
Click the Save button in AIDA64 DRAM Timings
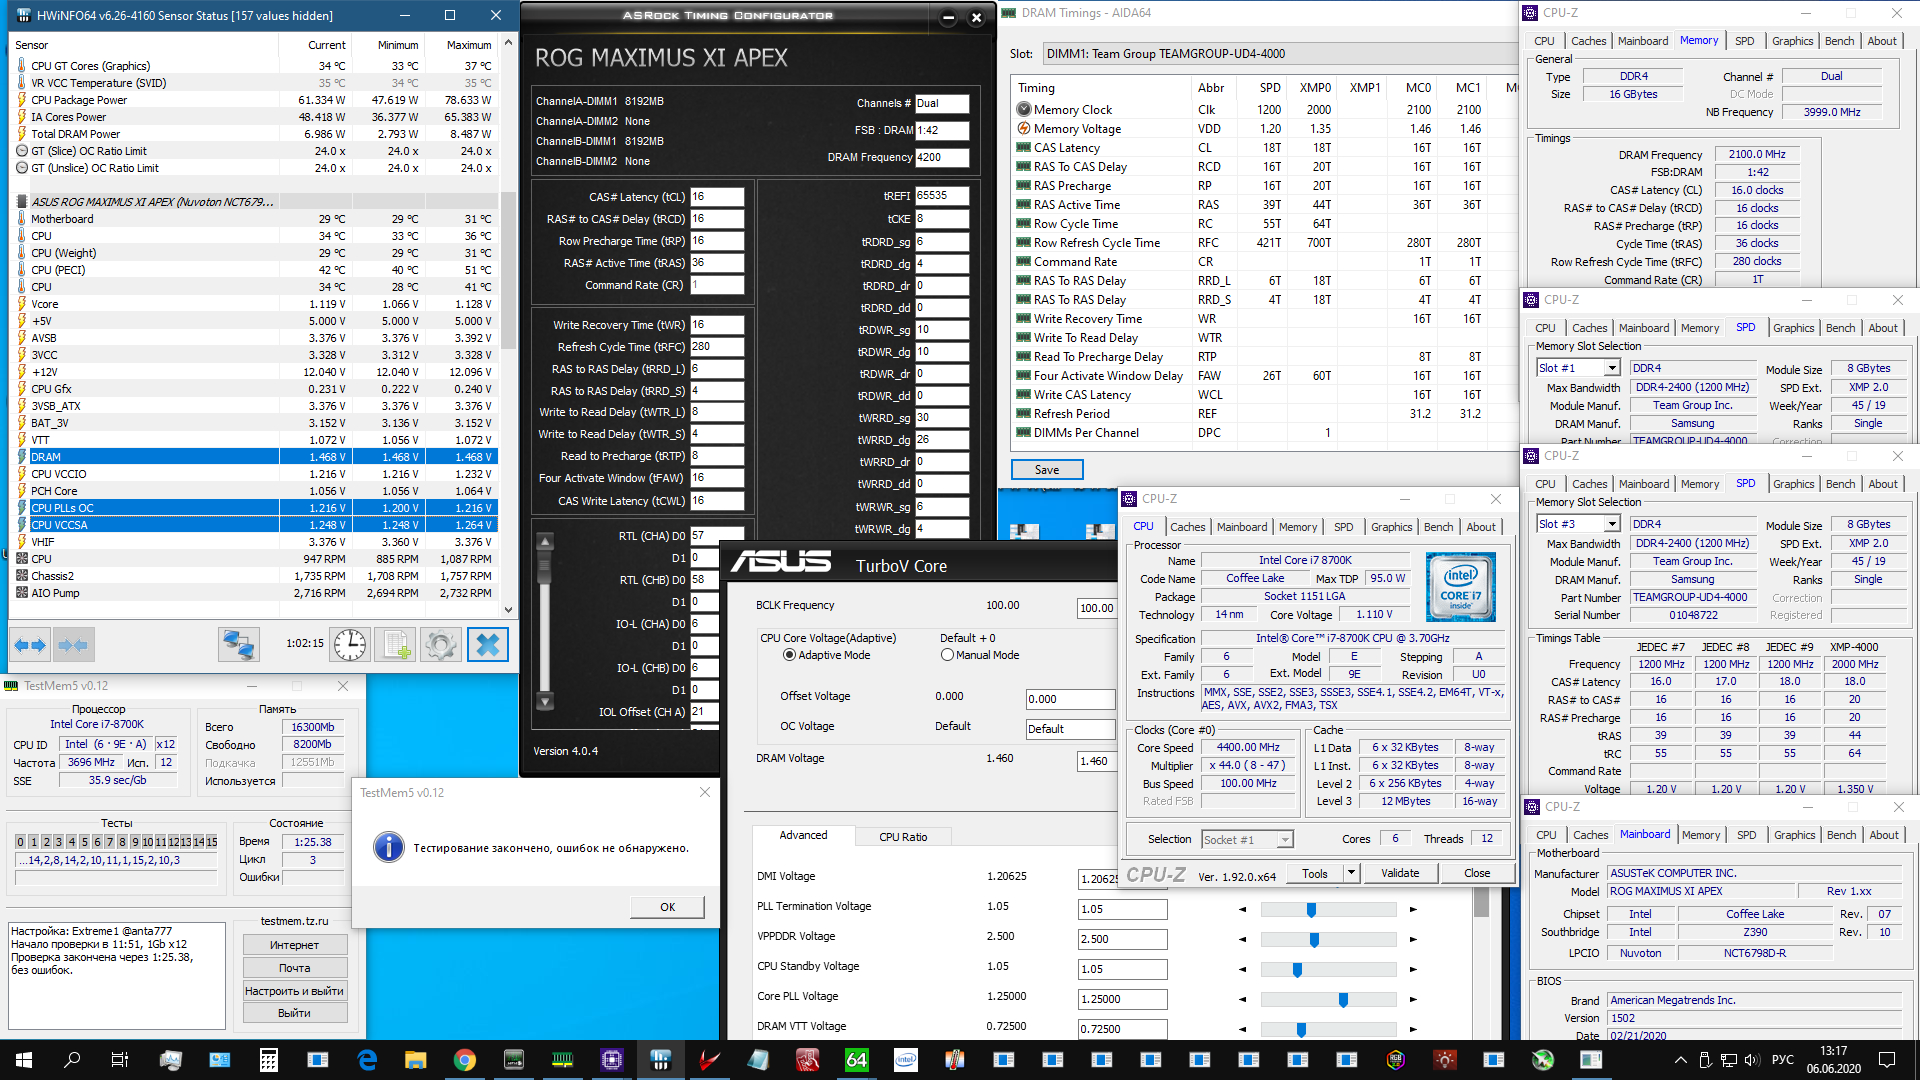[1047, 470]
